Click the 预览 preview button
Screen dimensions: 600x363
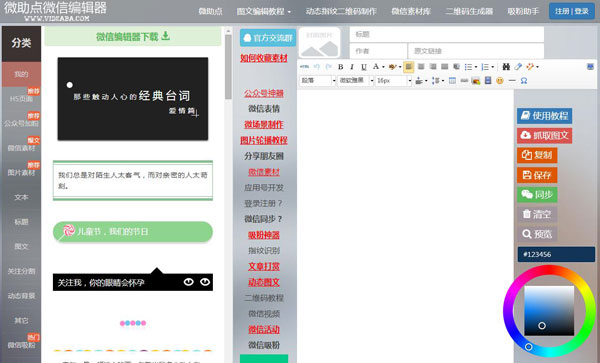[x=537, y=234]
